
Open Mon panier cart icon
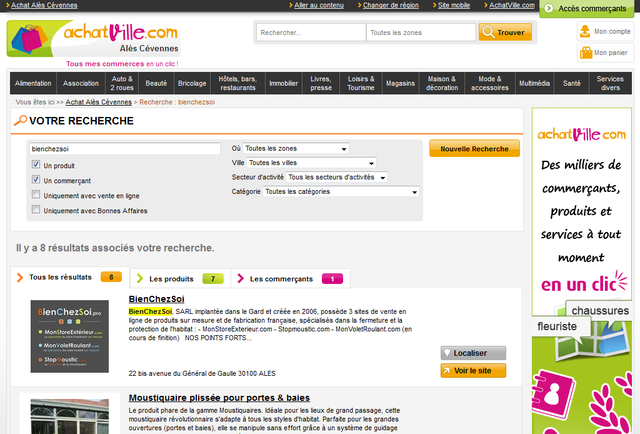click(586, 52)
